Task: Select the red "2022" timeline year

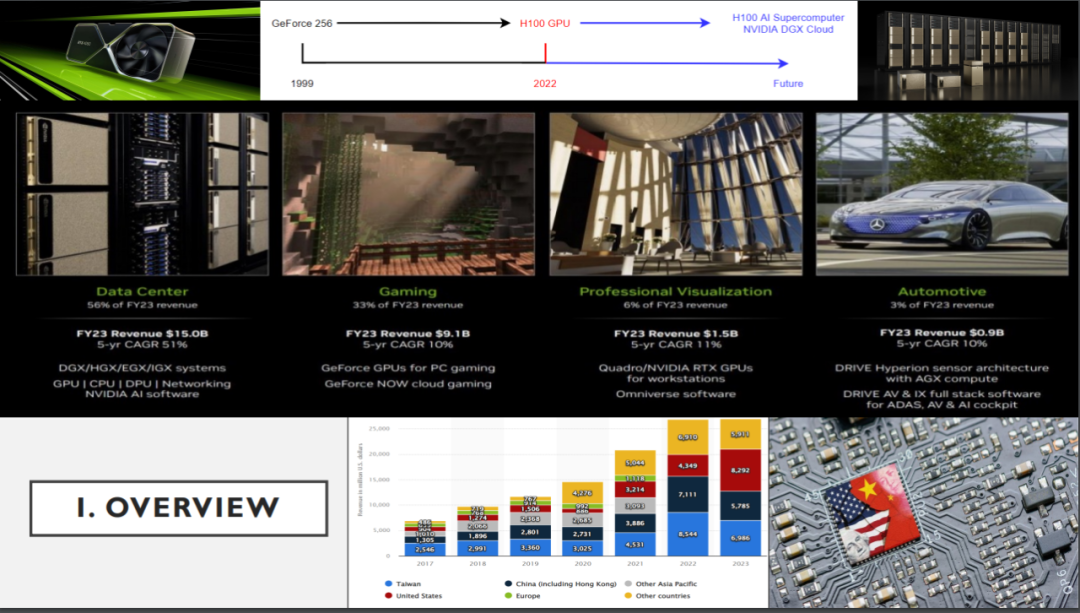Action: (545, 83)
